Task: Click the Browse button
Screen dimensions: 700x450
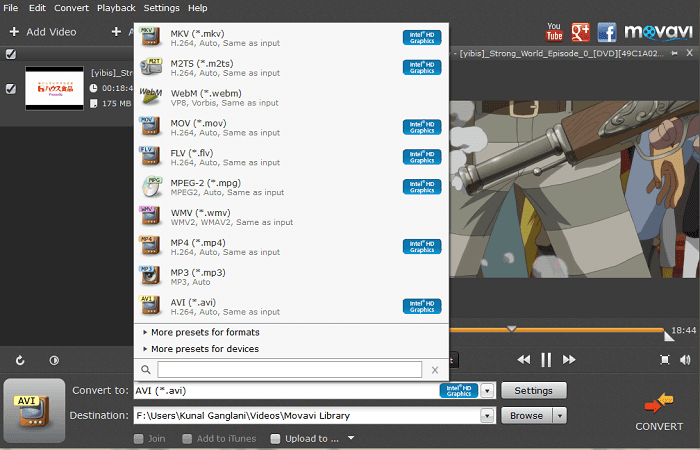Action: tap(527, 416)
